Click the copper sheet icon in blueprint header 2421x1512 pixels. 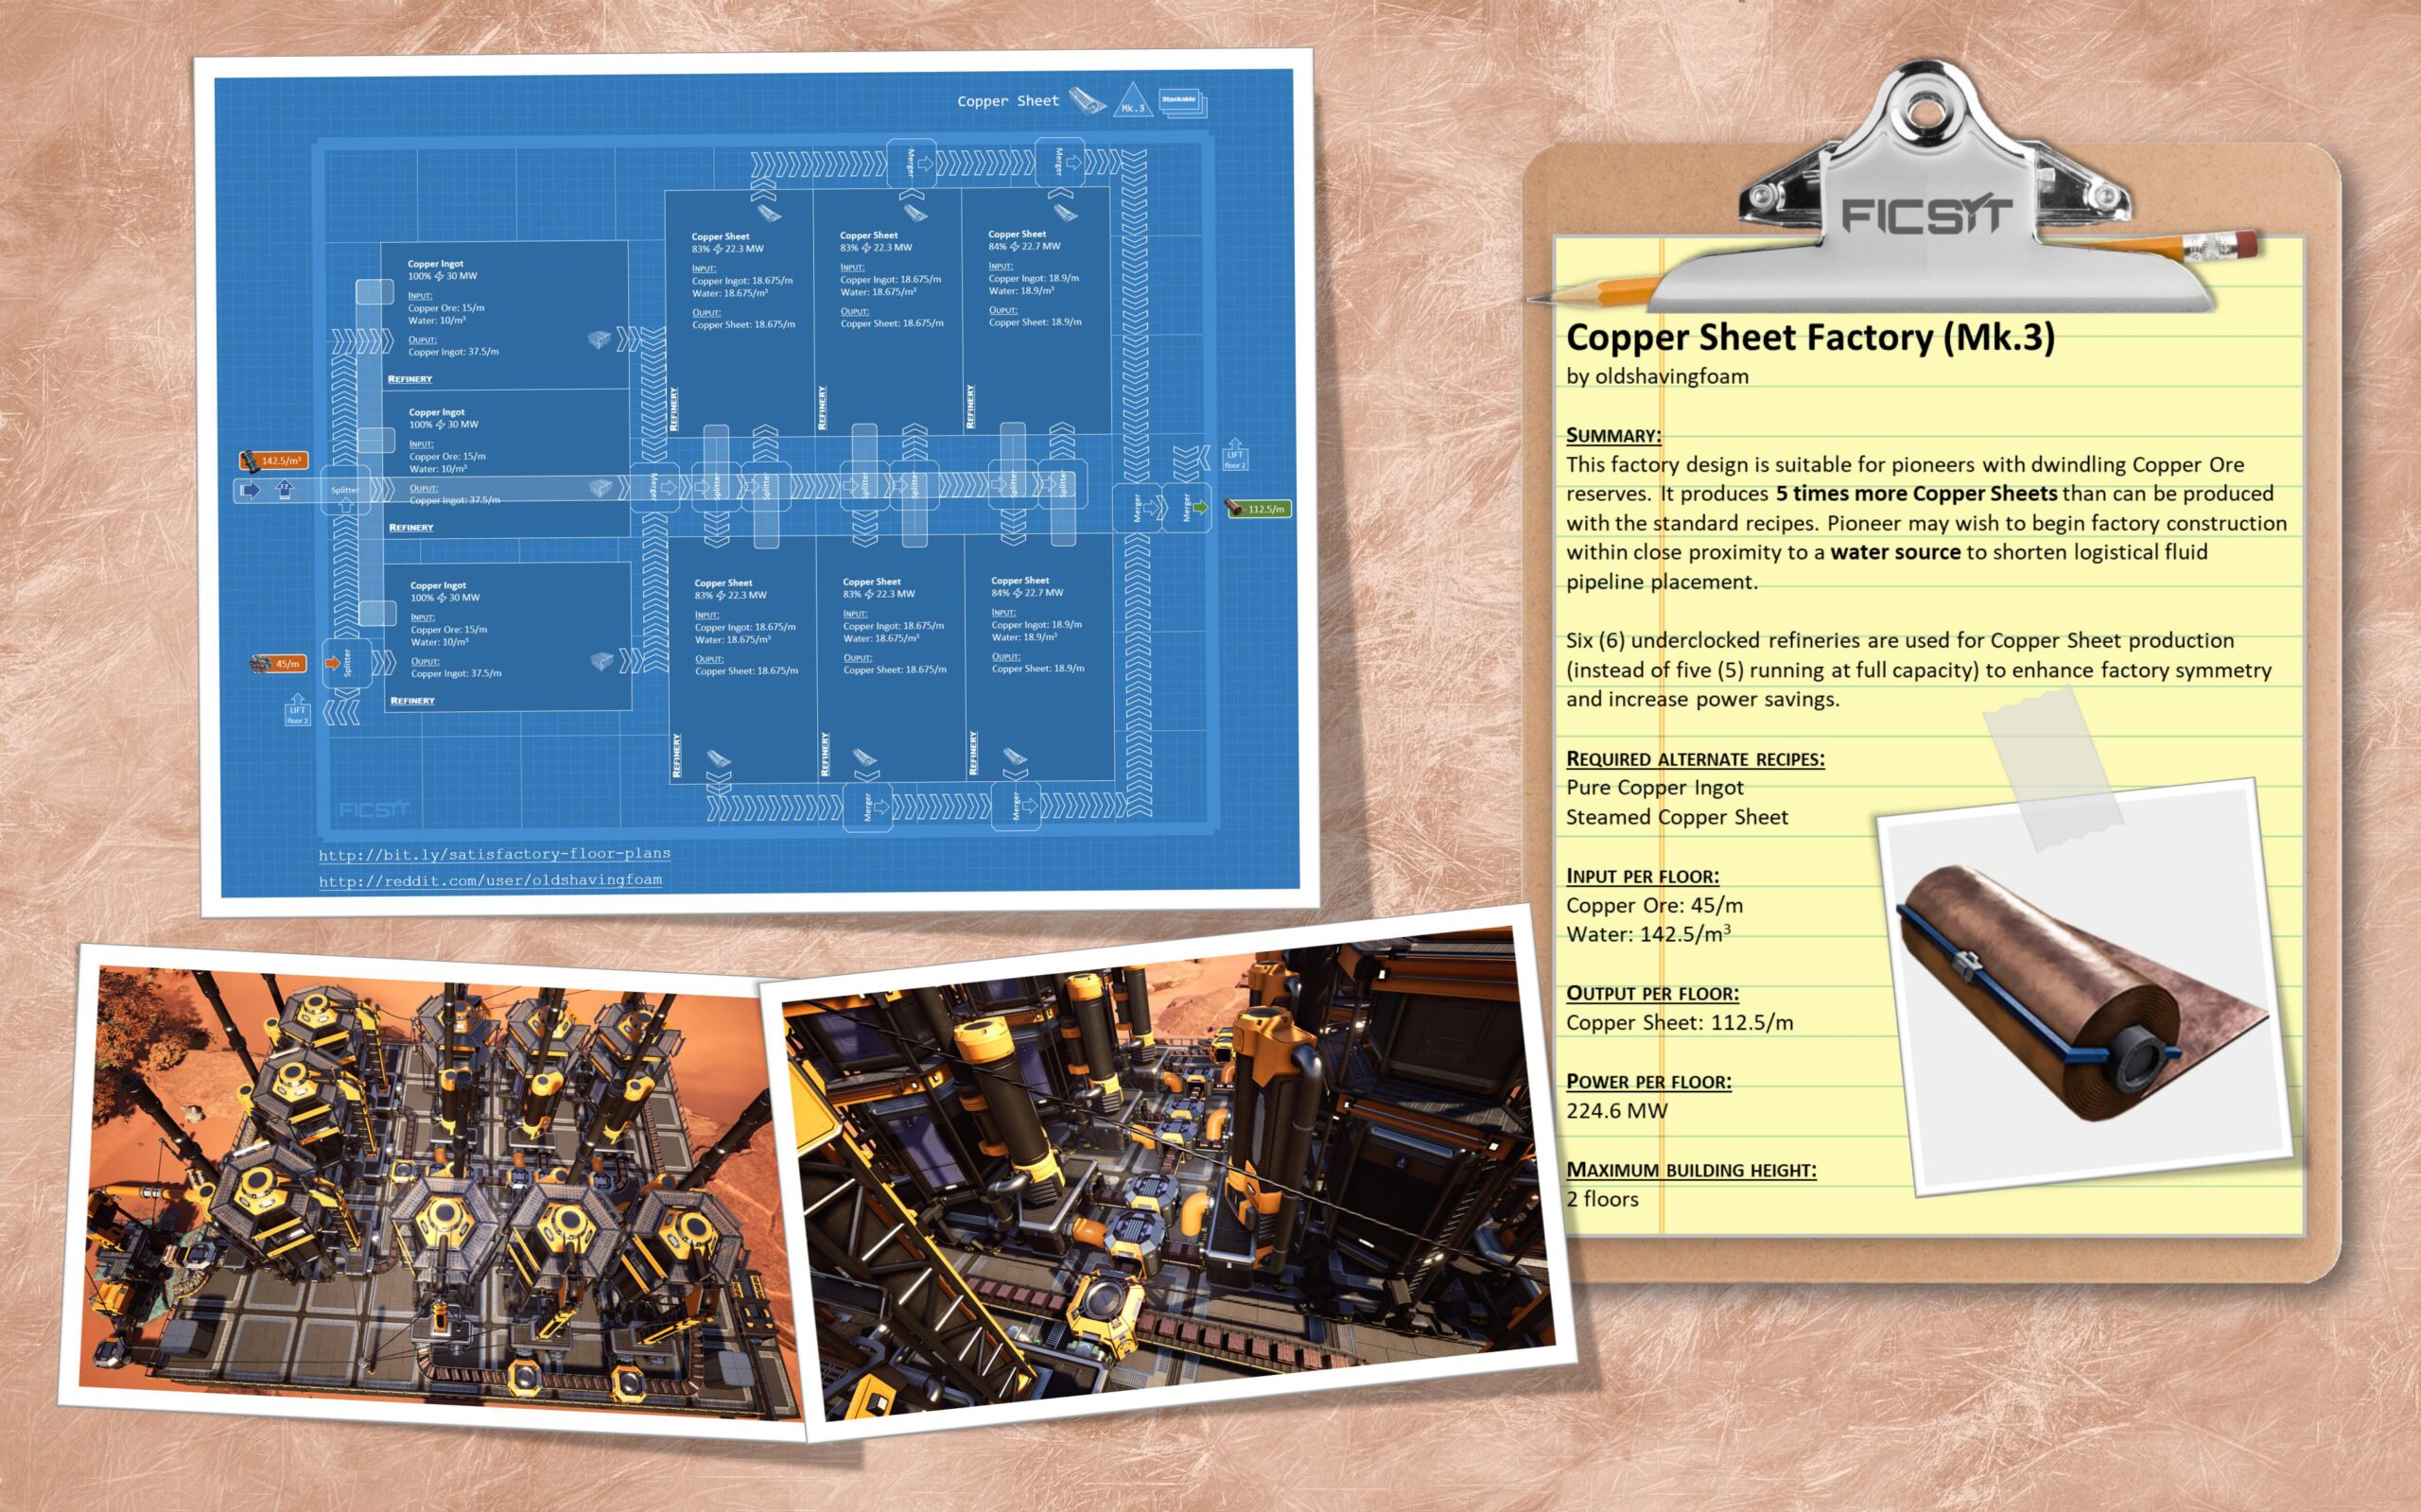[1087, 100]
